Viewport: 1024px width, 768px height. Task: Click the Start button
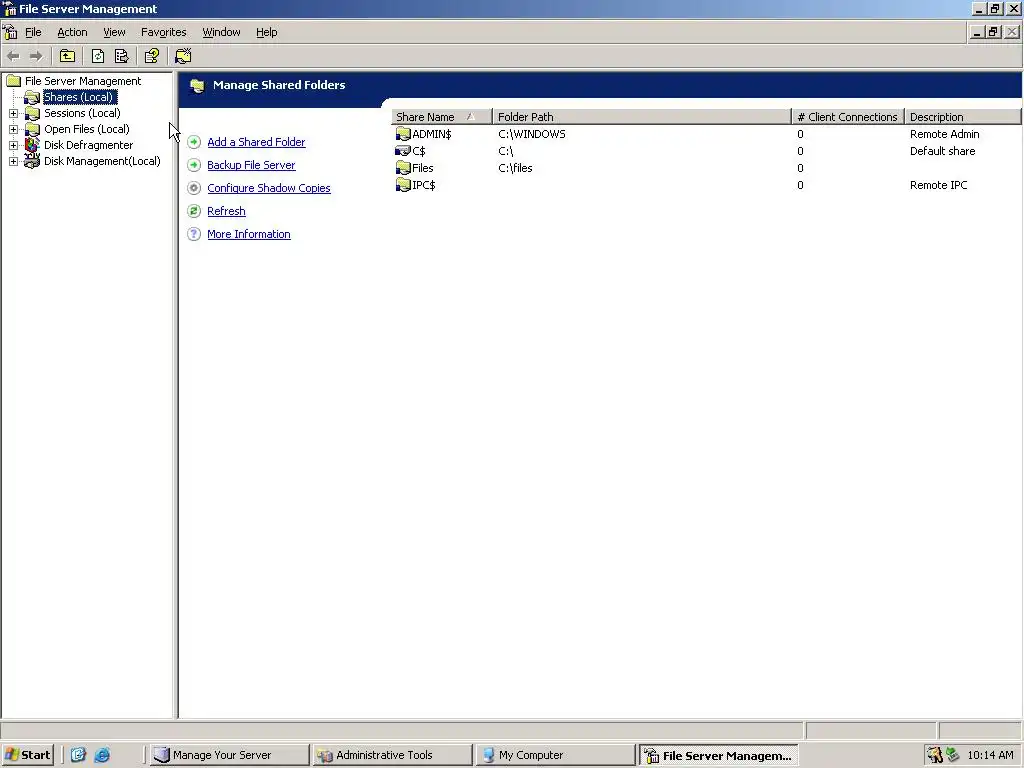pyautogui.click(x=27, y=755)
